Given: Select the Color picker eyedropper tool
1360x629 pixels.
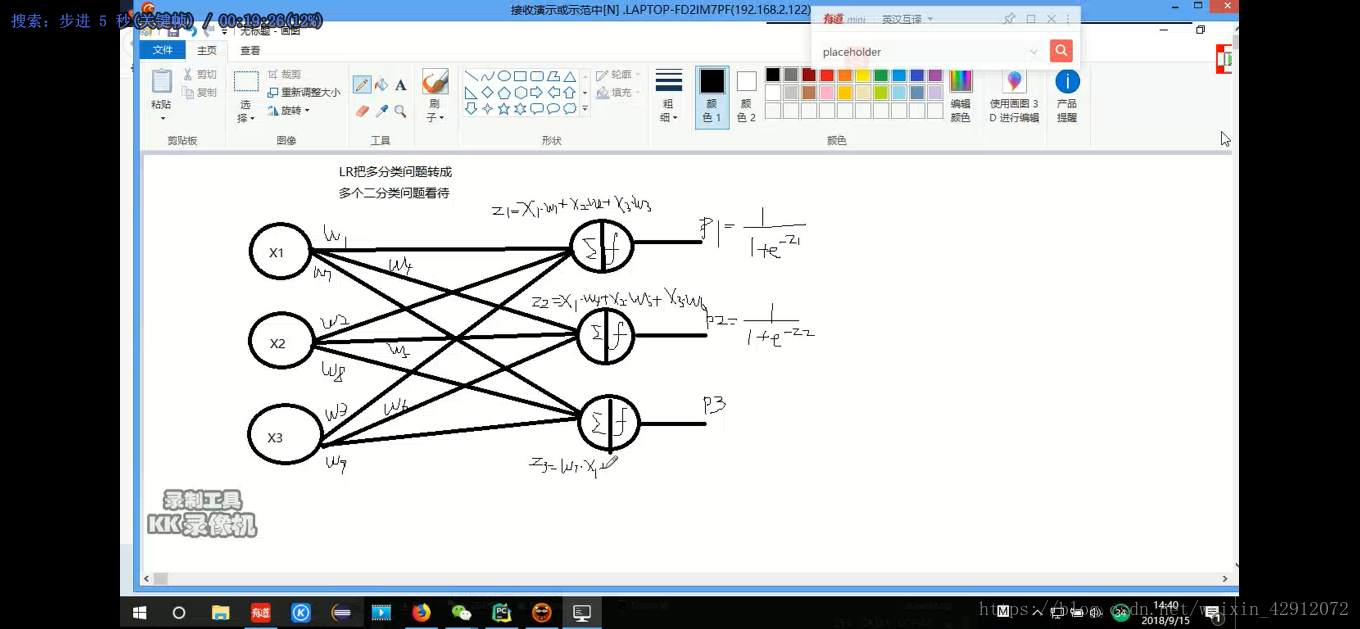Looking at the screenshot, I should tap(381, 111).
